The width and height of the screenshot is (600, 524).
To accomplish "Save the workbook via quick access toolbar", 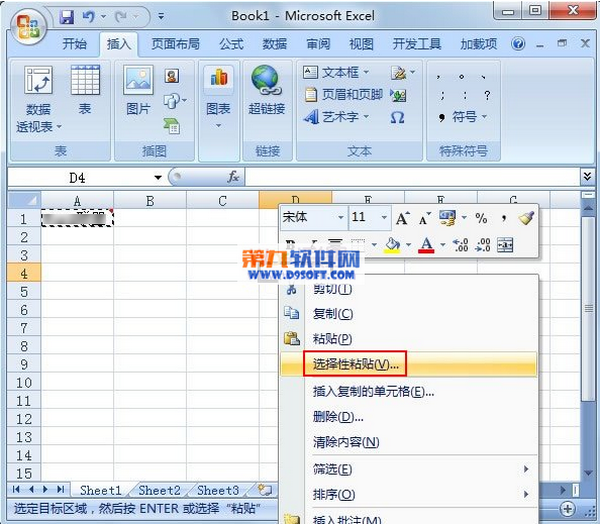I will coord(67,16).
